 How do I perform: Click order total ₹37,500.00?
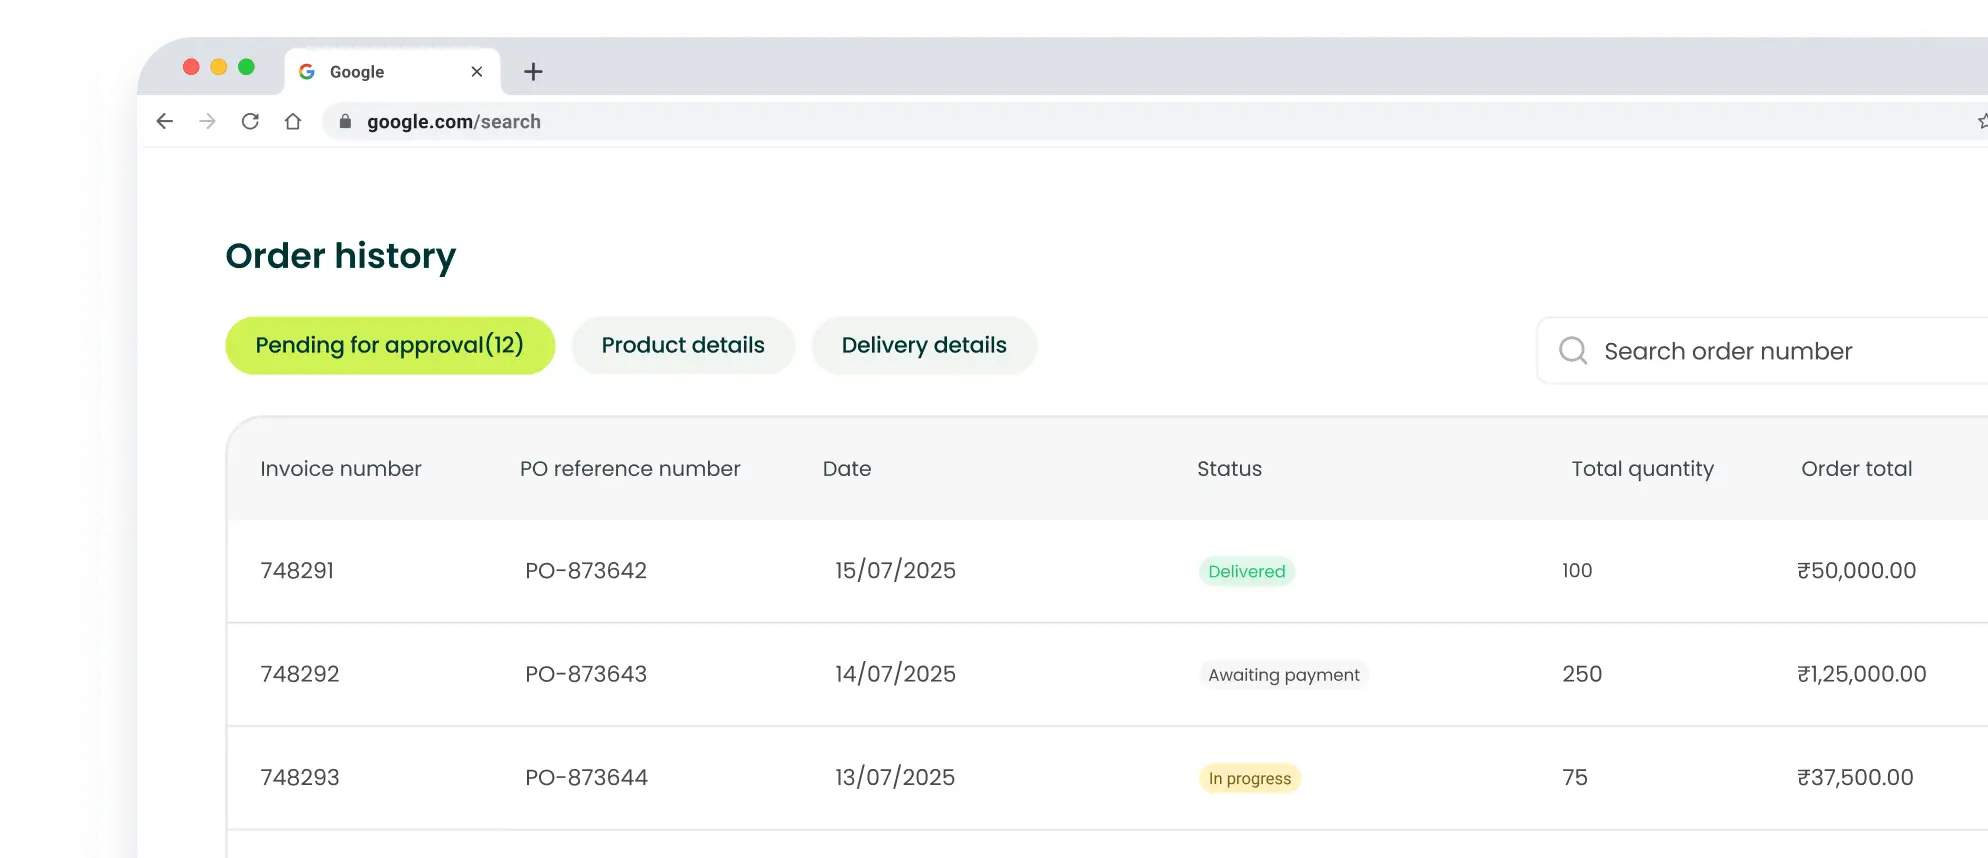coord(1855,777)
